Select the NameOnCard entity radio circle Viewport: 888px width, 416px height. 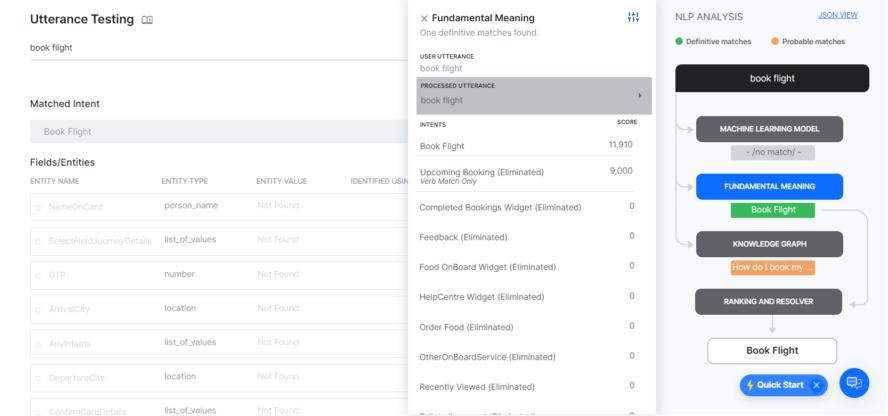click(x=38, y=207)
